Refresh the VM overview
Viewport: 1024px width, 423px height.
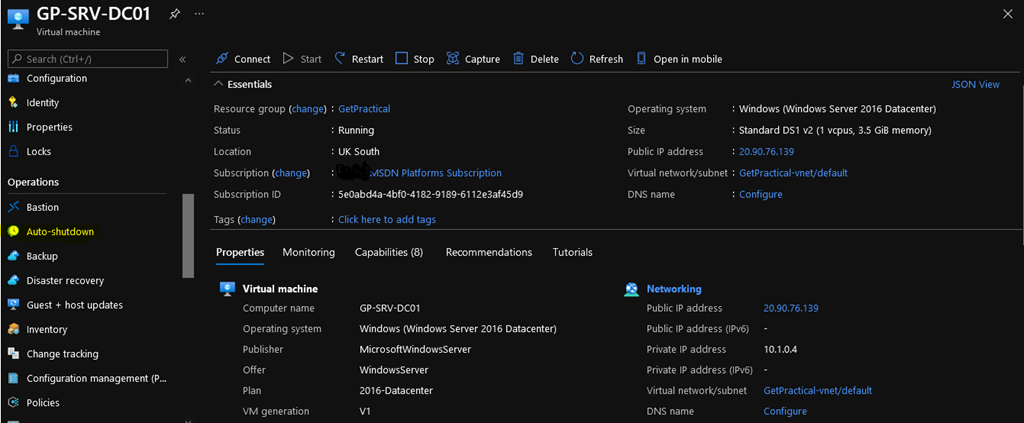[597, 59]
